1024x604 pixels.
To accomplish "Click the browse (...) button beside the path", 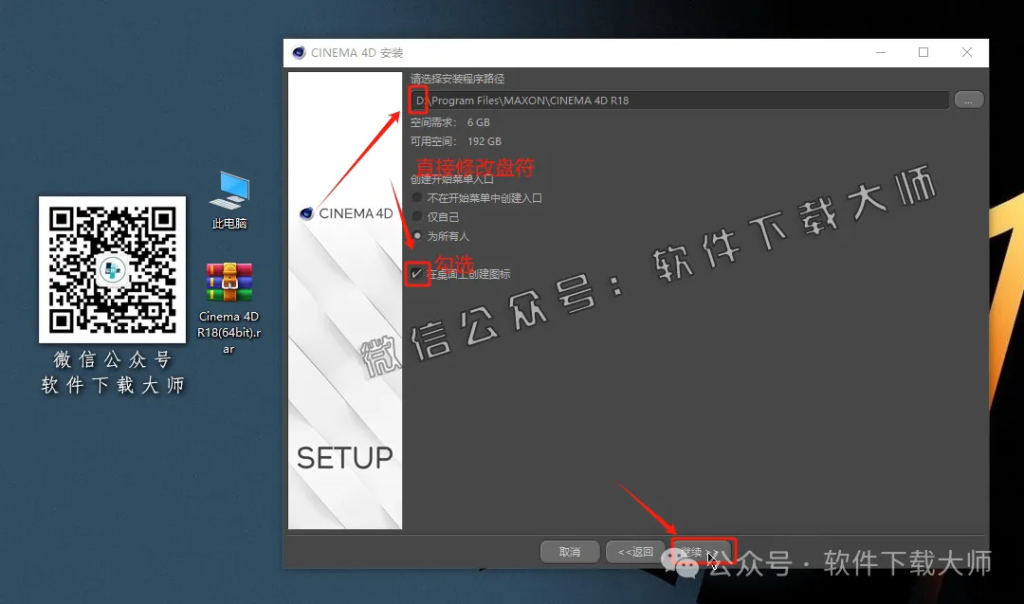I will (x=968, y=99).
